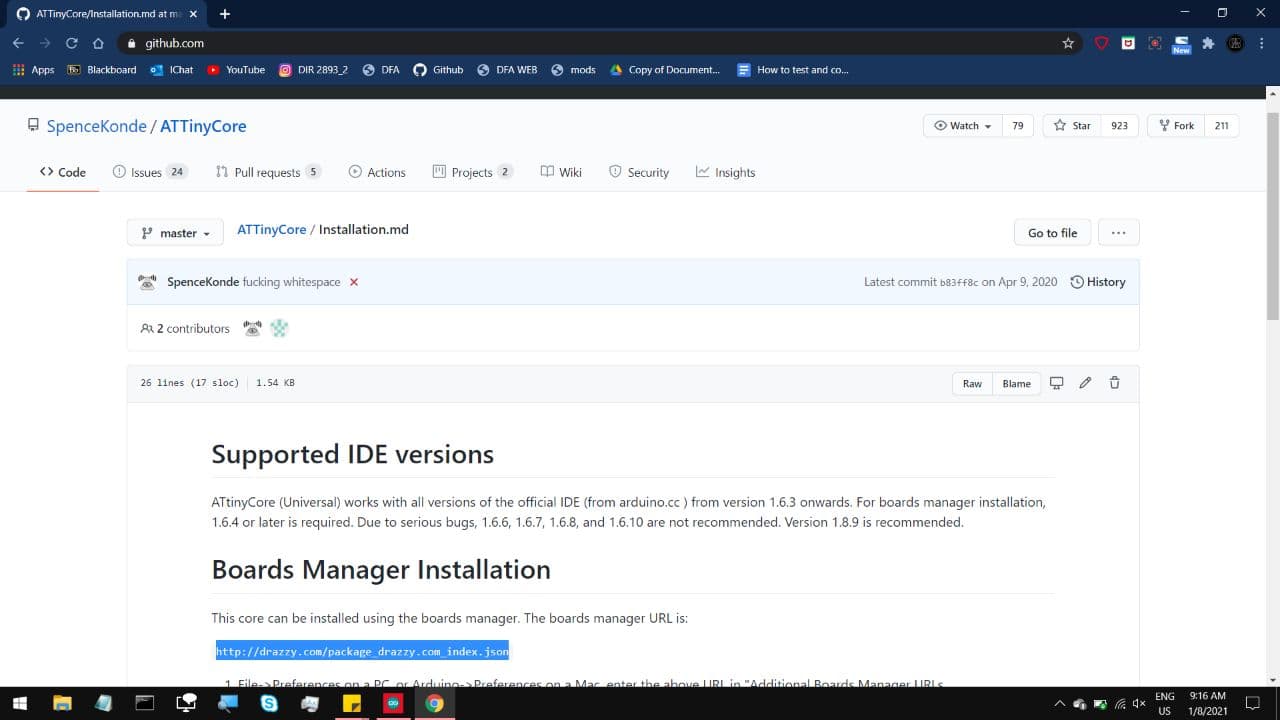This screenshot has height=720, width=1280.
Task: Open the Insights tab
Action: point(726,172)
